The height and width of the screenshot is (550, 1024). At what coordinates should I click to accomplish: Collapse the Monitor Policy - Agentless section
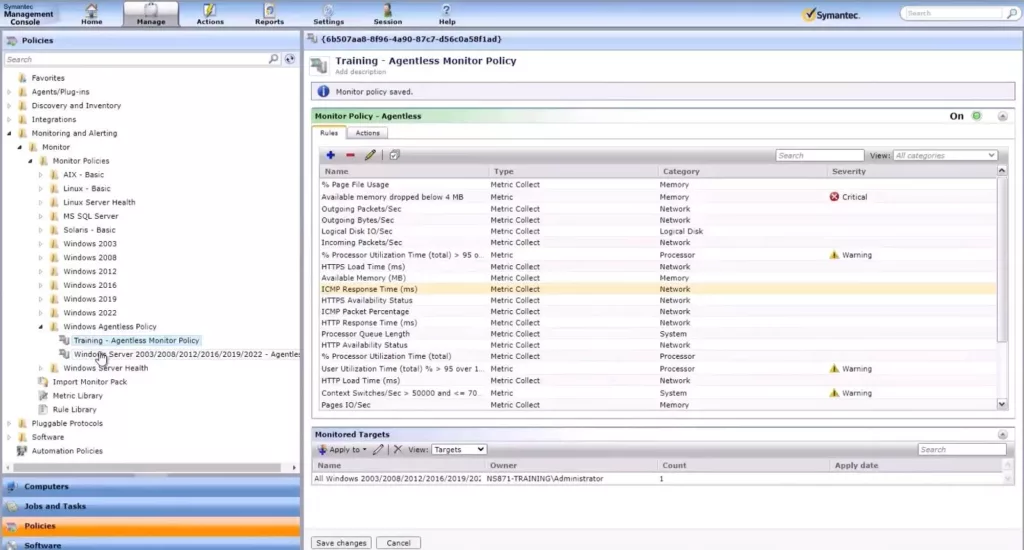click(x=1002, y=116)
